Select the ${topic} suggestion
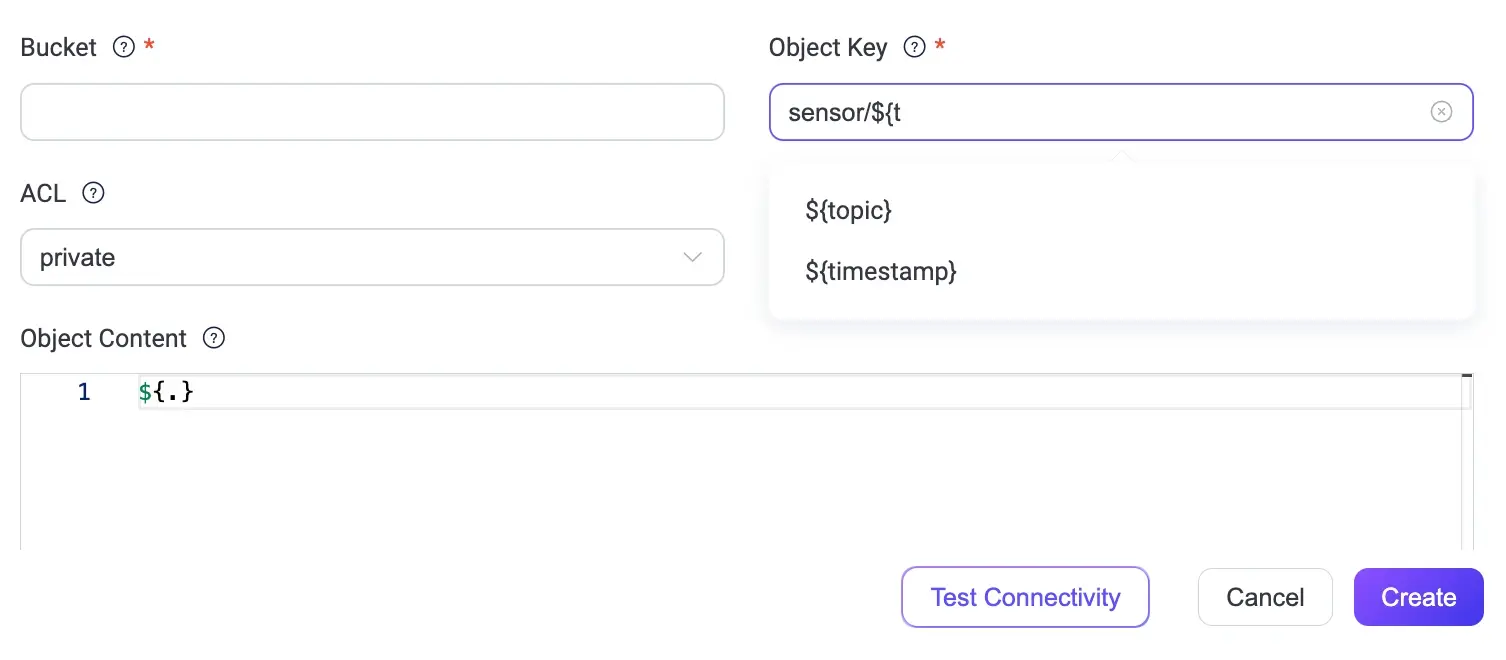The height and width of the screenshot is (660, 1506). pyautogui.click(x=848, y=210)
